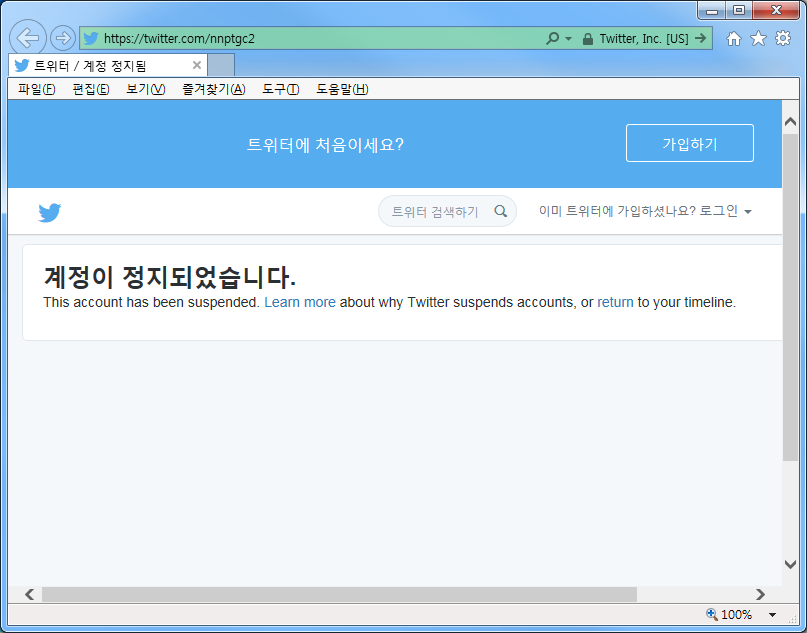Click the 계정이 정지되었습니다. heading

(170, 277)
